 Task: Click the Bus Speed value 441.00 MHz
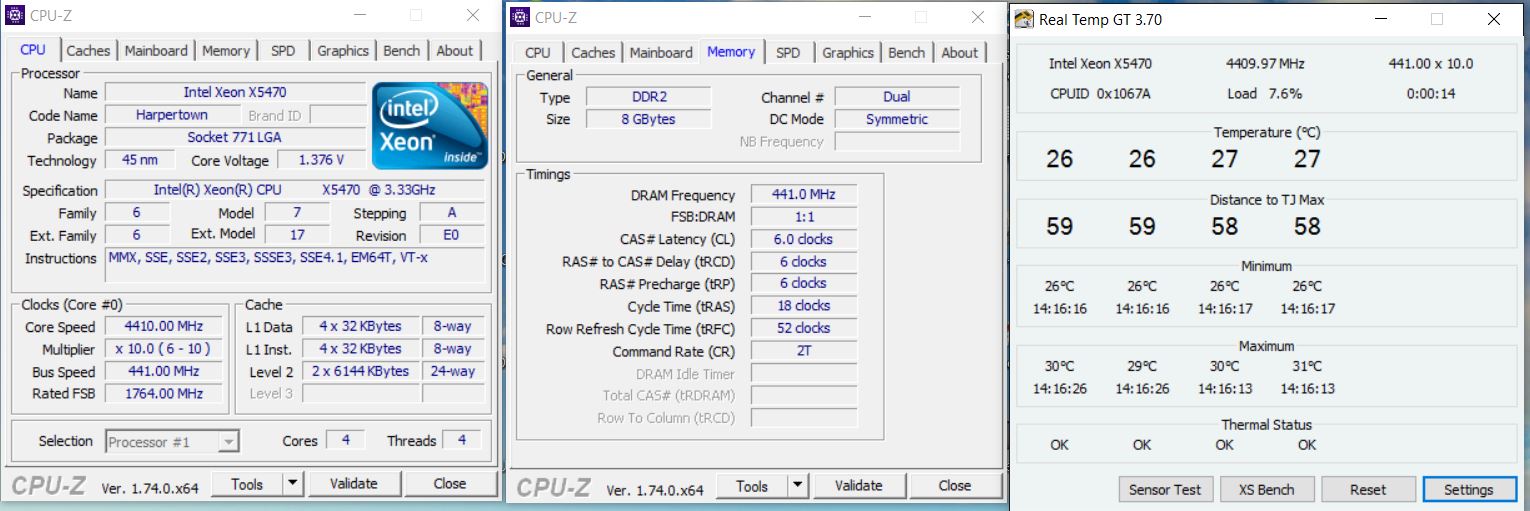(164, 371)
